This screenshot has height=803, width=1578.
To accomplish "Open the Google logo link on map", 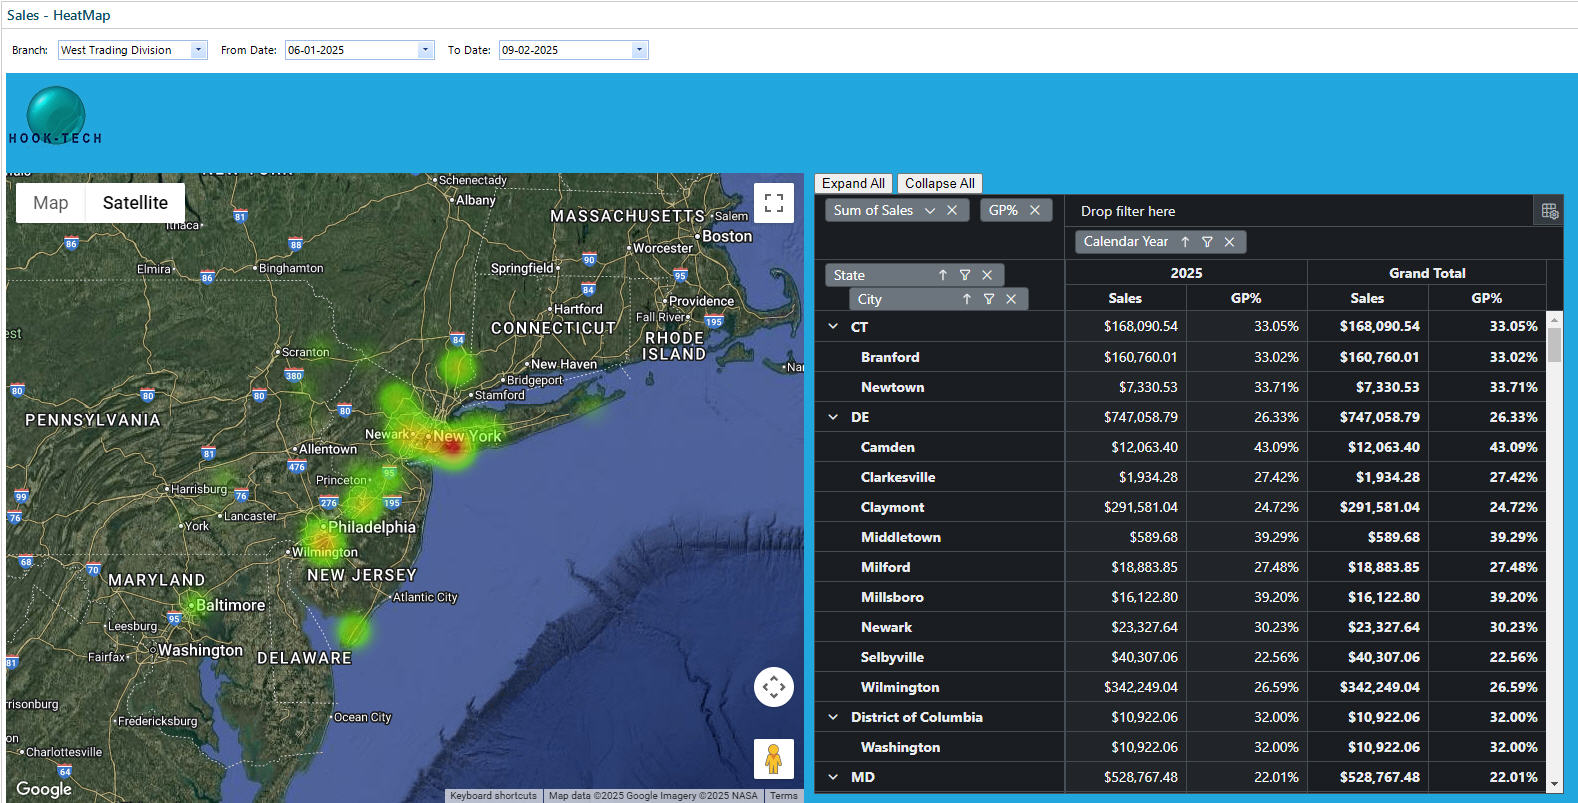I will [44, 788].
